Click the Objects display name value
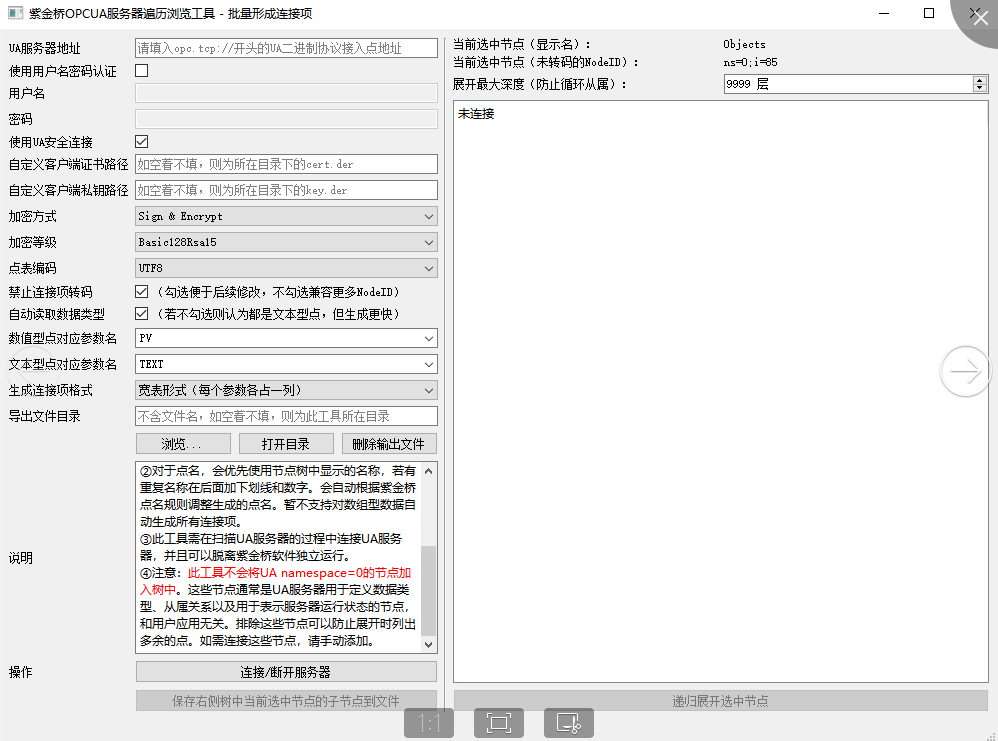 (744, 45)
